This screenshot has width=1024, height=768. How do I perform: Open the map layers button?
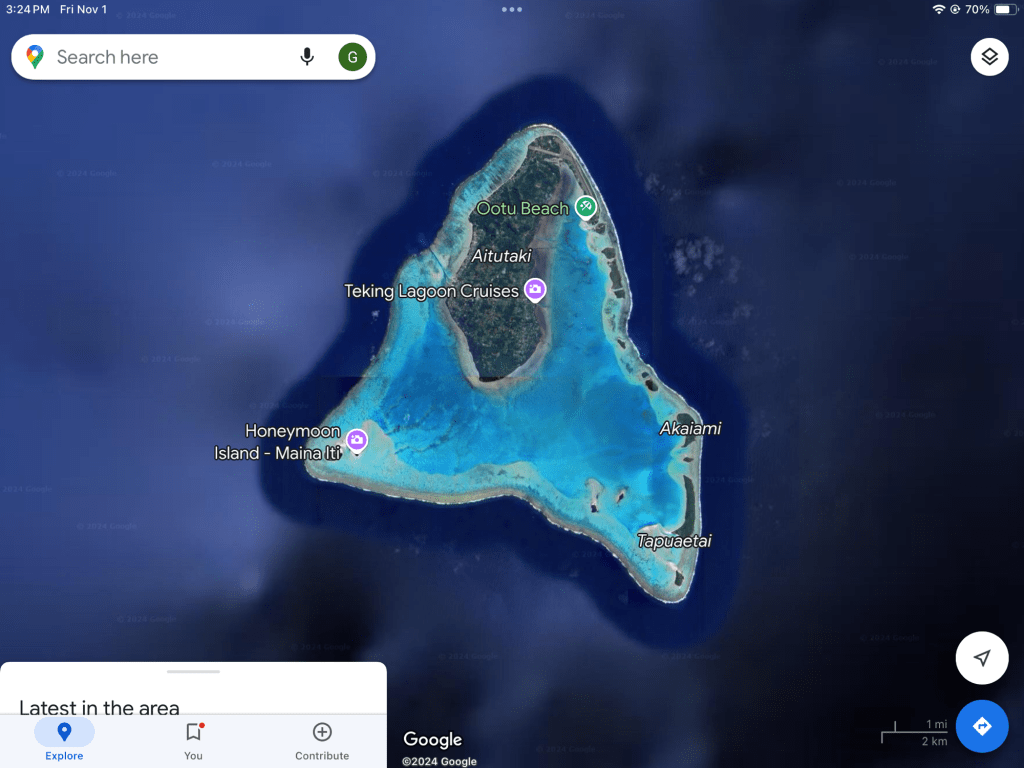(989, 57)
